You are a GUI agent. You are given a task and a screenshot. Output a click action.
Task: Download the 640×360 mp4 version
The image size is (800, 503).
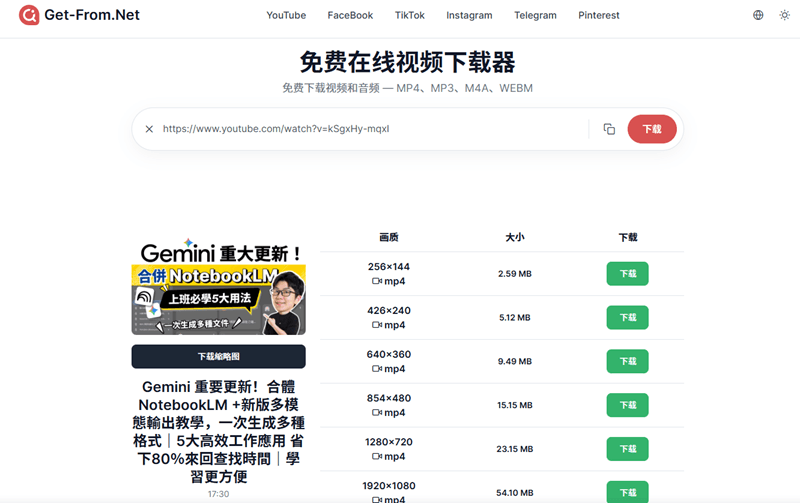click(628, 362)
